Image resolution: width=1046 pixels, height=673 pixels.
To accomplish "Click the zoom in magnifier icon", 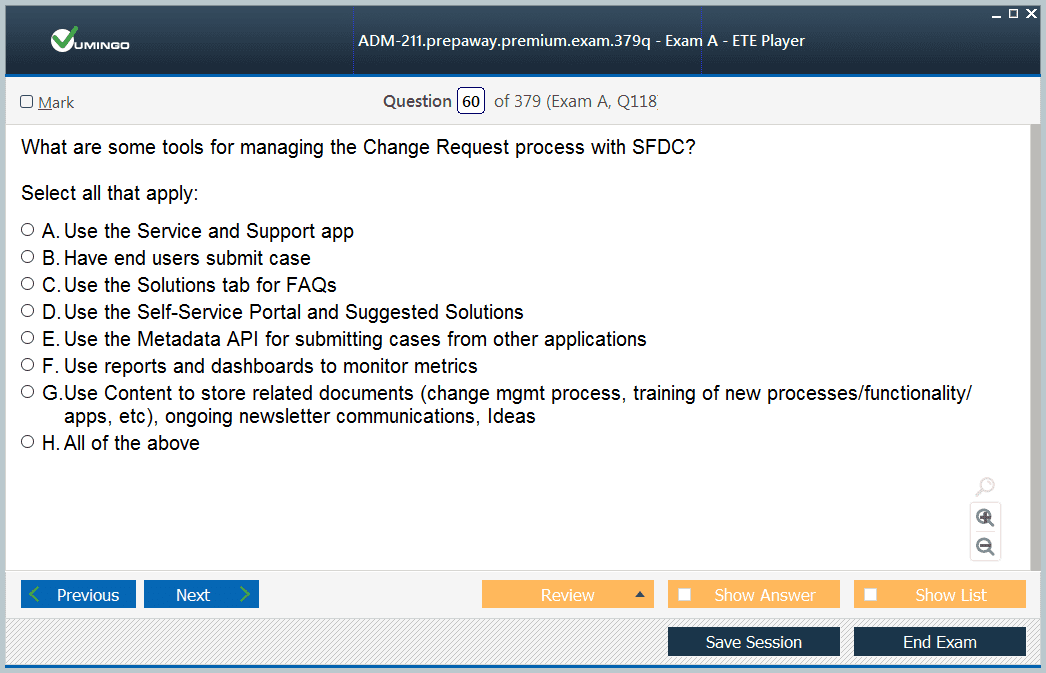I will (985, 518).
